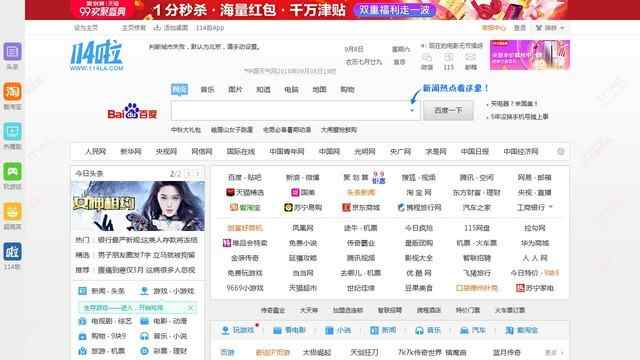Open the orange Taobao sidebar icon
The image size is (640, 360).
pos(12,92)
